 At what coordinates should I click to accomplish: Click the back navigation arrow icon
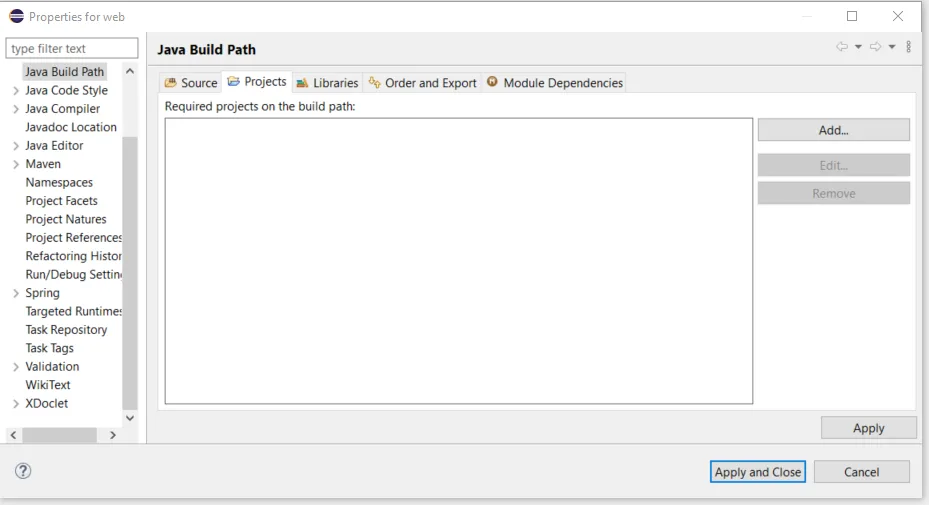tap(842, 47)
